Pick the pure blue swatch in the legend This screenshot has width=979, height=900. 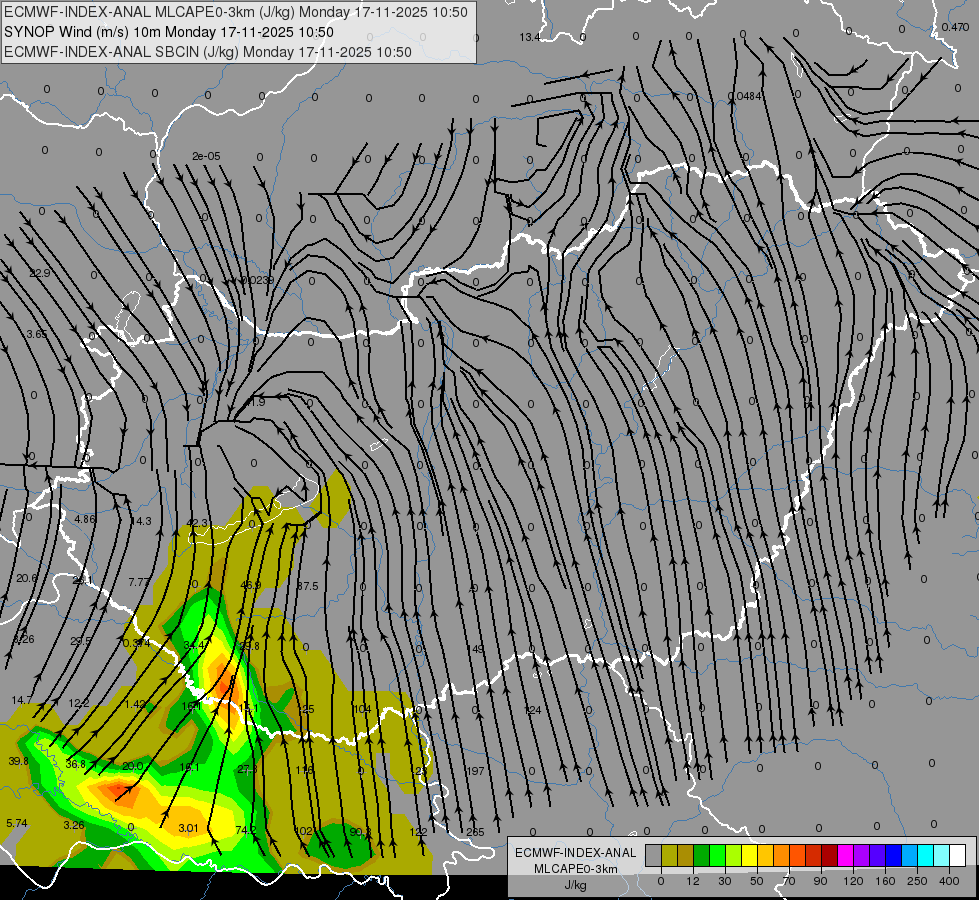(894, 855)
